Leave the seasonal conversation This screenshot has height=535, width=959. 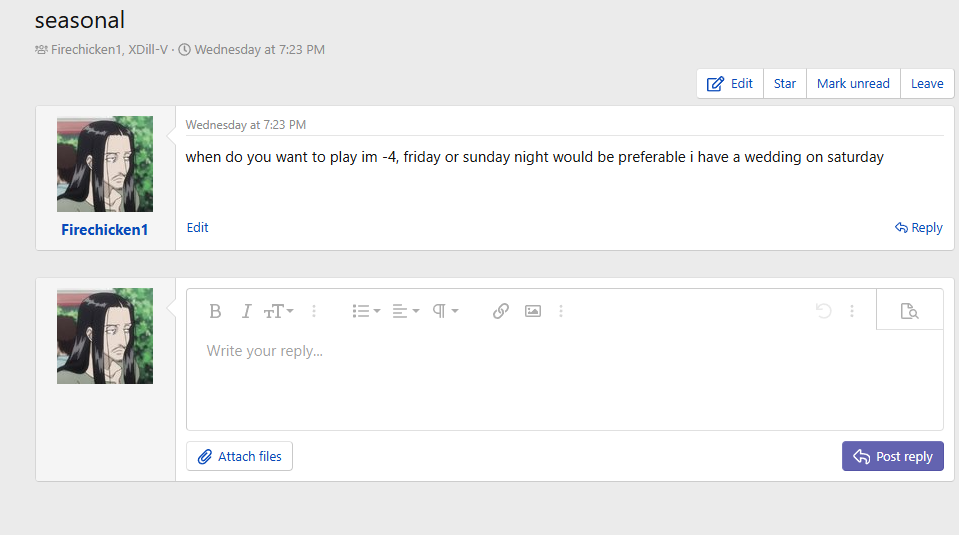(927, 84)
